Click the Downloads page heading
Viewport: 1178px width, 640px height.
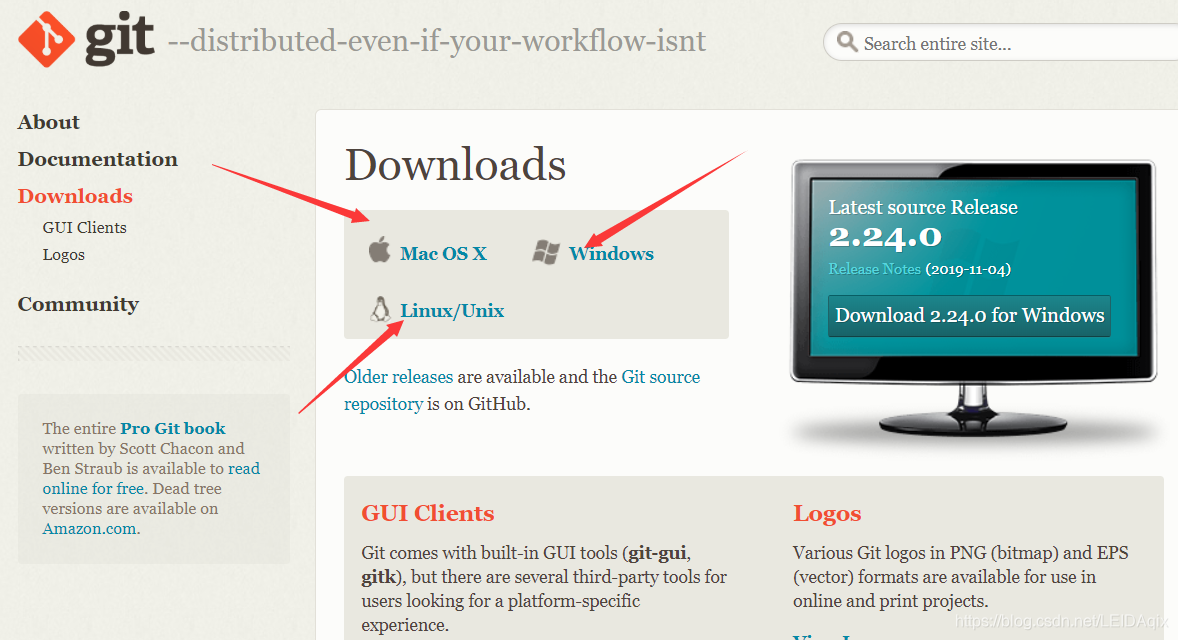pos(455,165)
